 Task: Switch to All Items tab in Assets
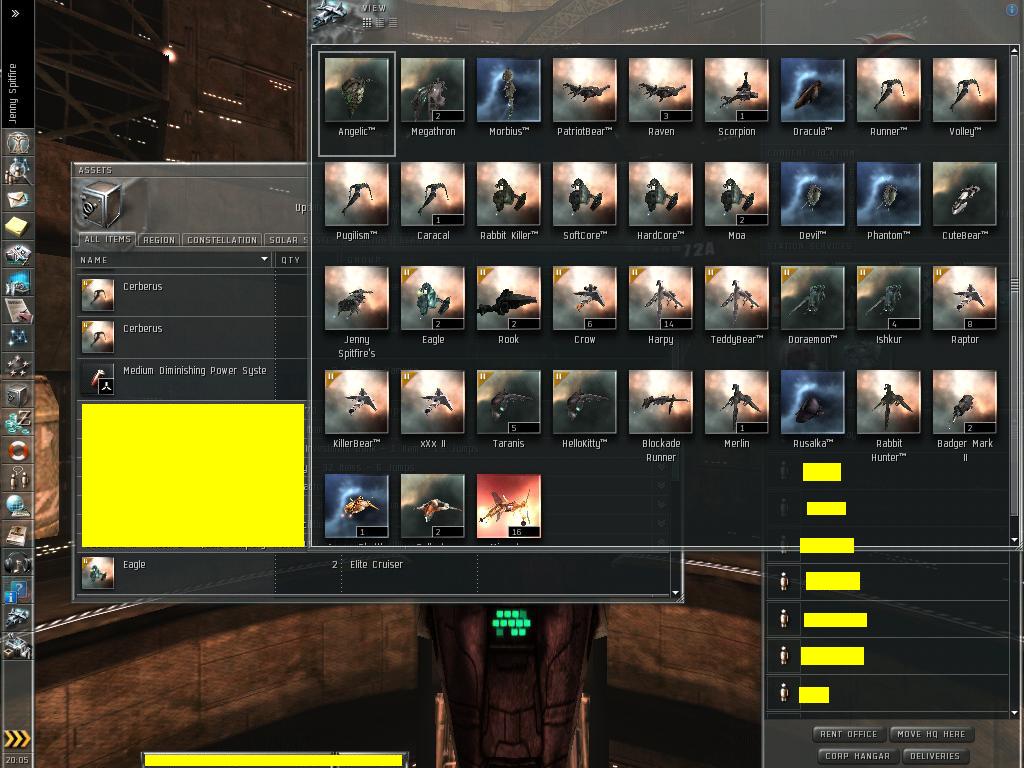pos(107,240)
